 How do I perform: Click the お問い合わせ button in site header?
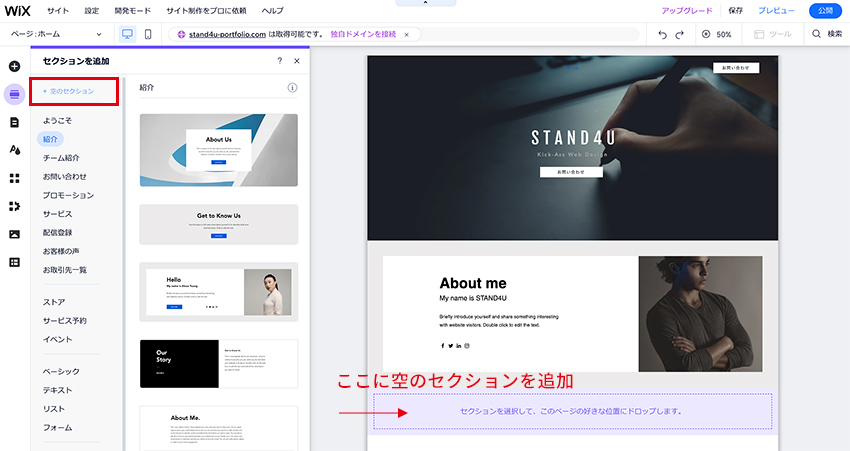coord(736,68)
